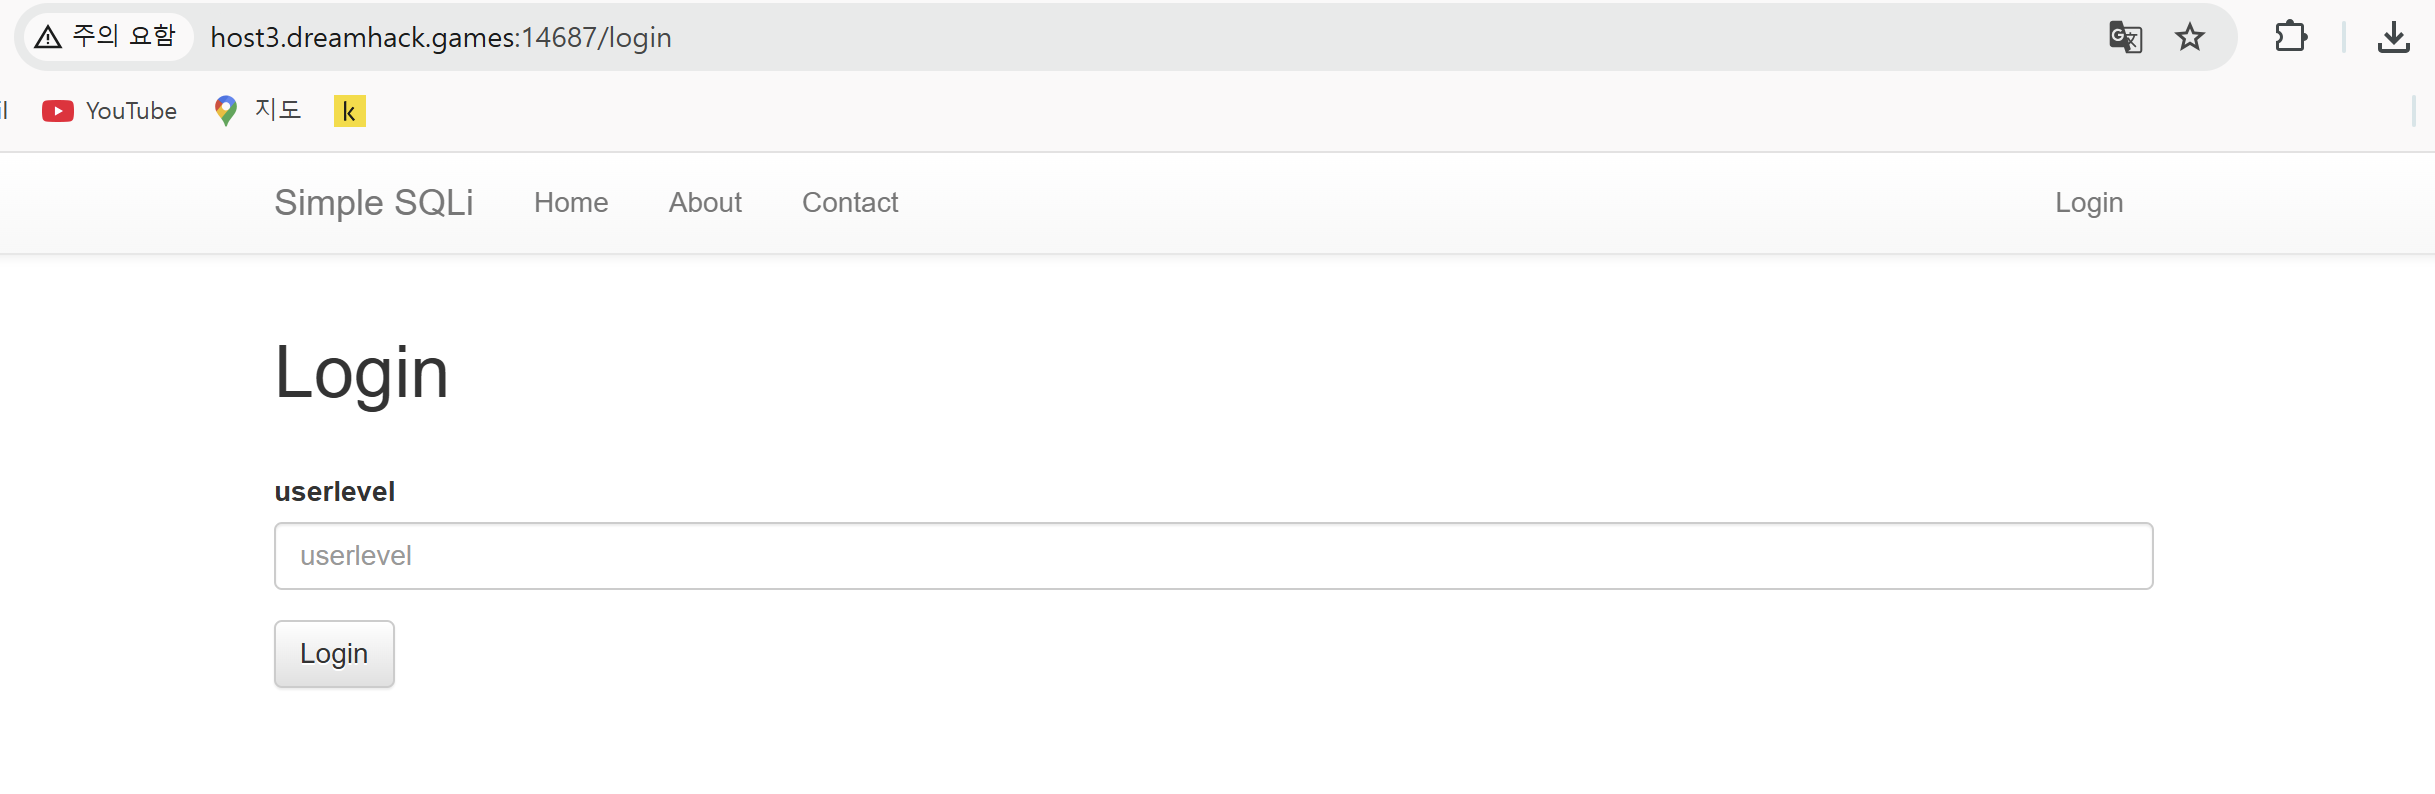Click the translate page icon
The width and height of the screenshot is (2435, 794).
pos(2125,38)
